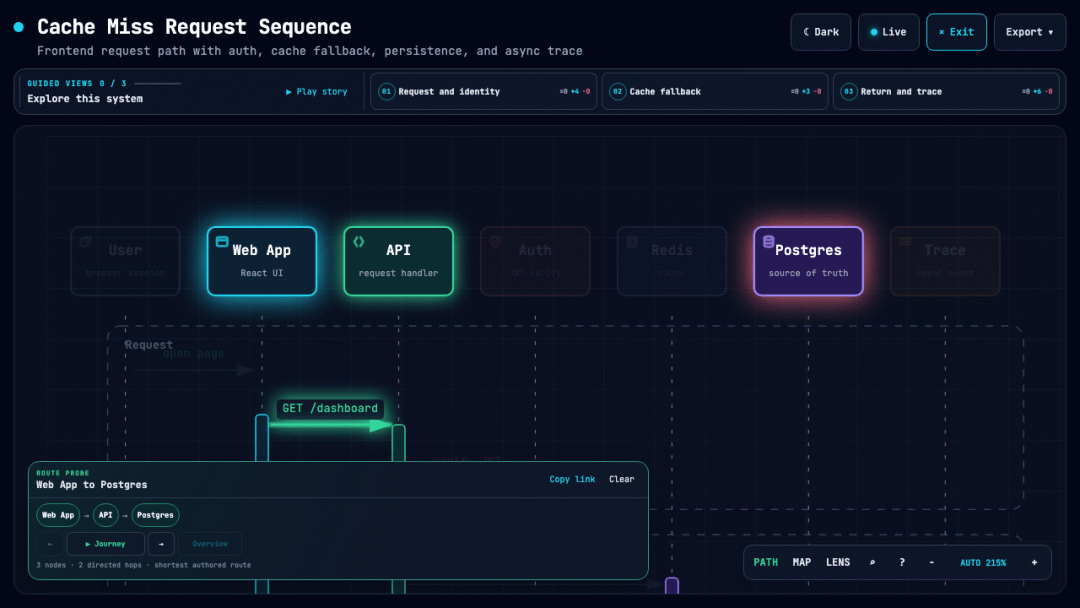
Task: Select the faded Trace node card
Action: [x=945, y=261]
